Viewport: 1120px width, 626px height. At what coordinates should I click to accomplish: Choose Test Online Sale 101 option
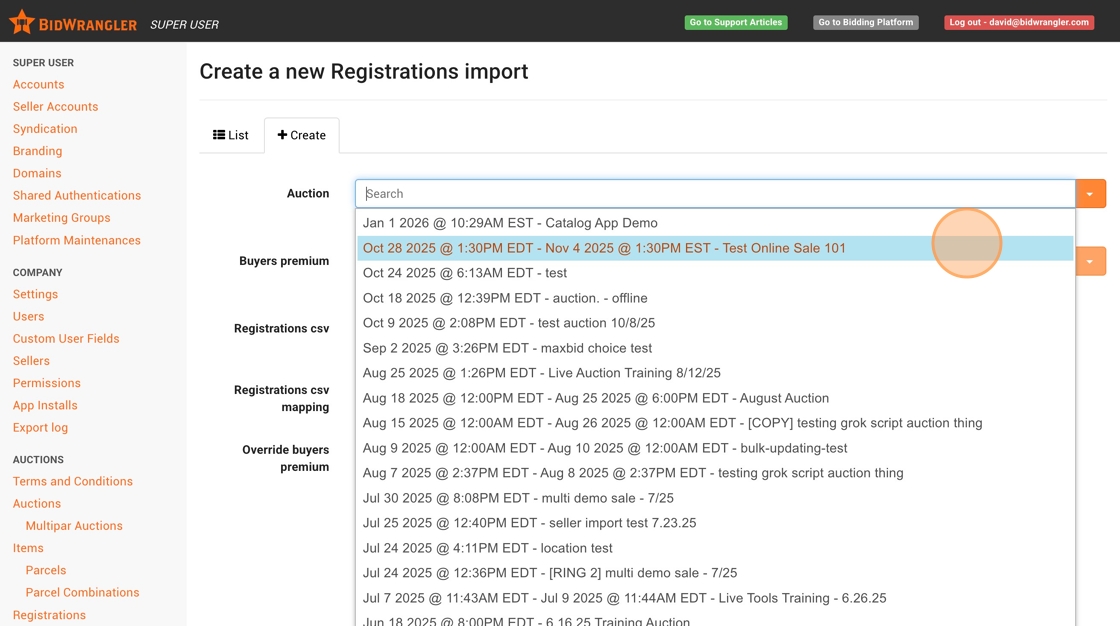click(x=604, y=248)
